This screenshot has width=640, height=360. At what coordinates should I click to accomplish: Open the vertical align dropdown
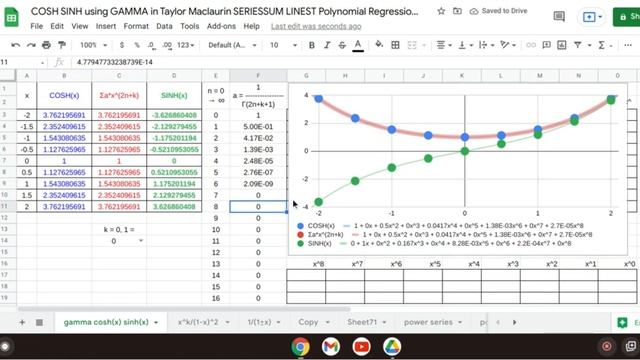coord(464,45)
